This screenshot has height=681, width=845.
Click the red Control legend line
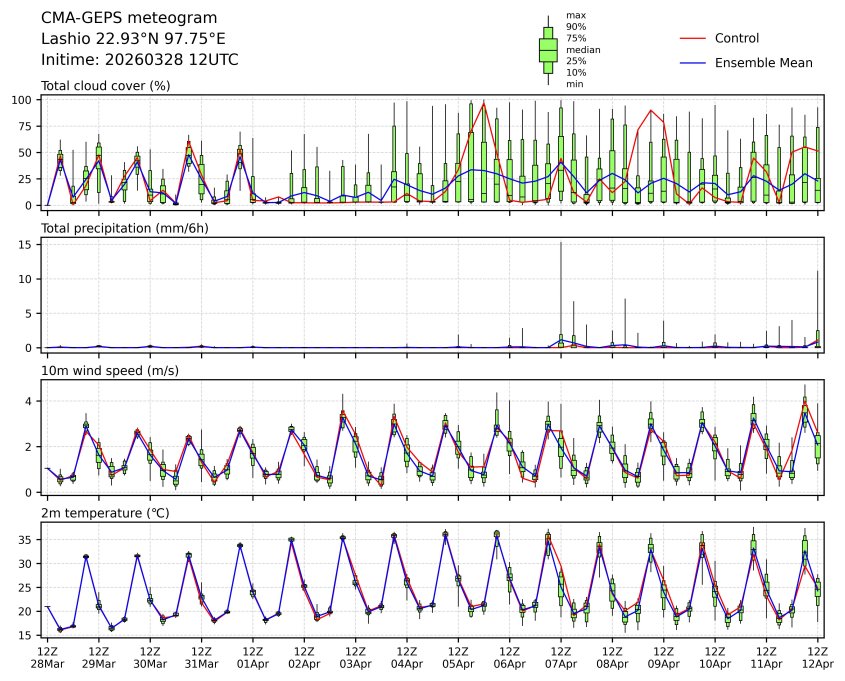(x=693, y=38)
